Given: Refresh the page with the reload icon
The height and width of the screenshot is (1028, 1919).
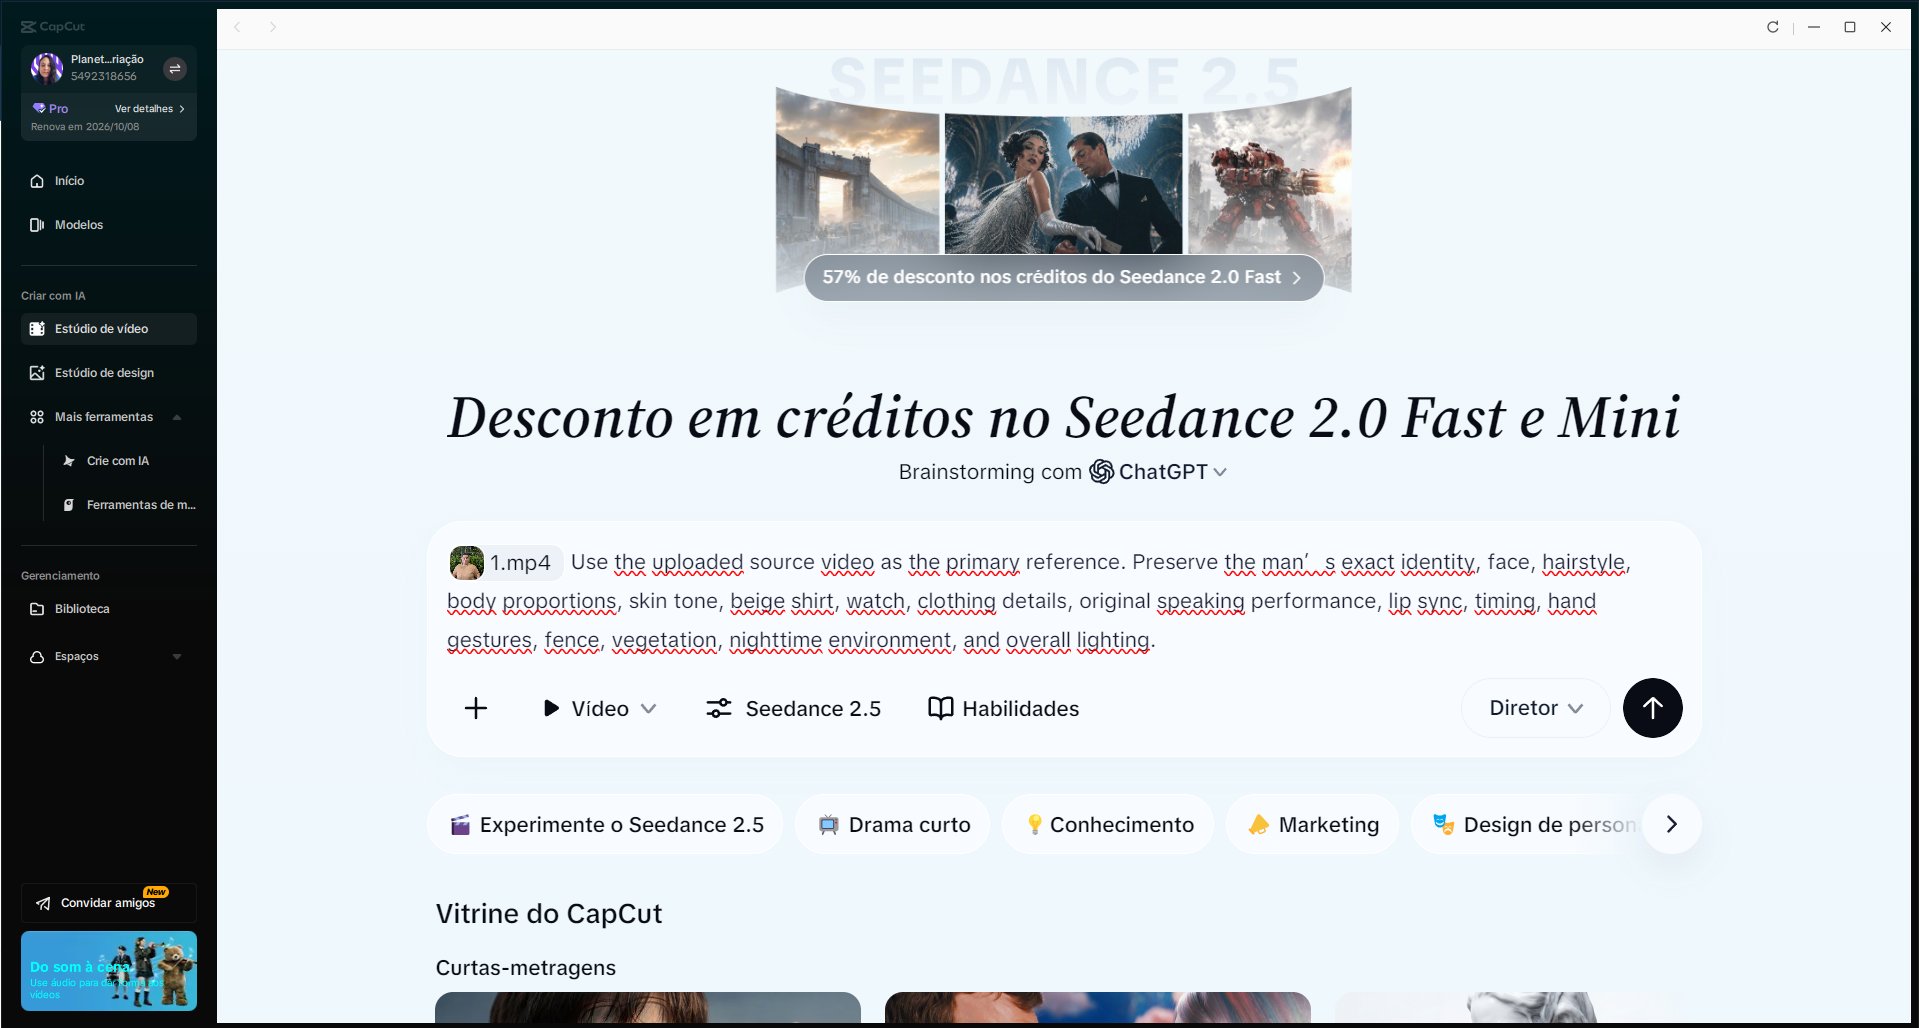Looking at the screenshot, I should (1773, 27).
